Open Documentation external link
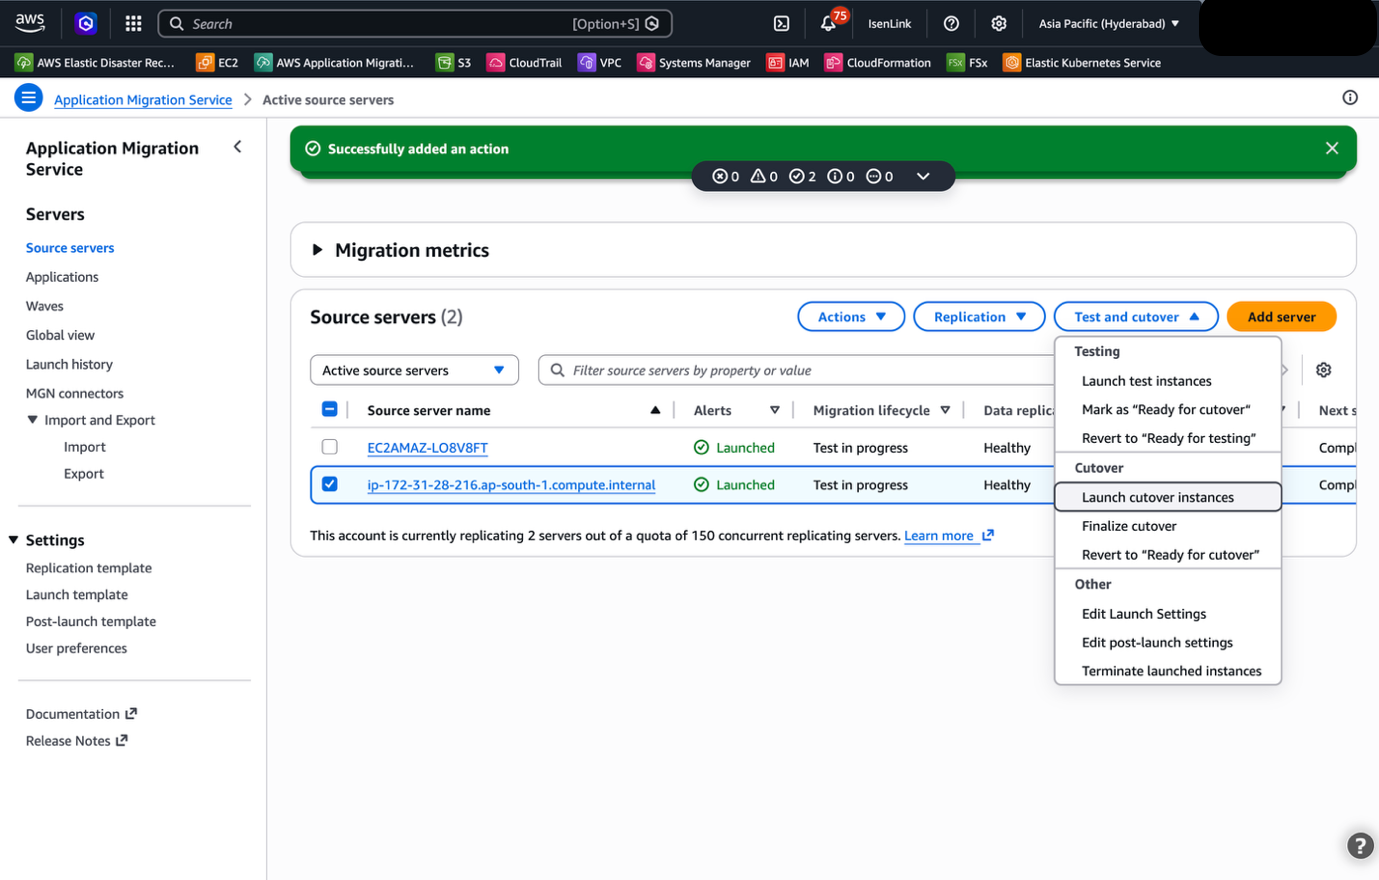 (81, 714)
